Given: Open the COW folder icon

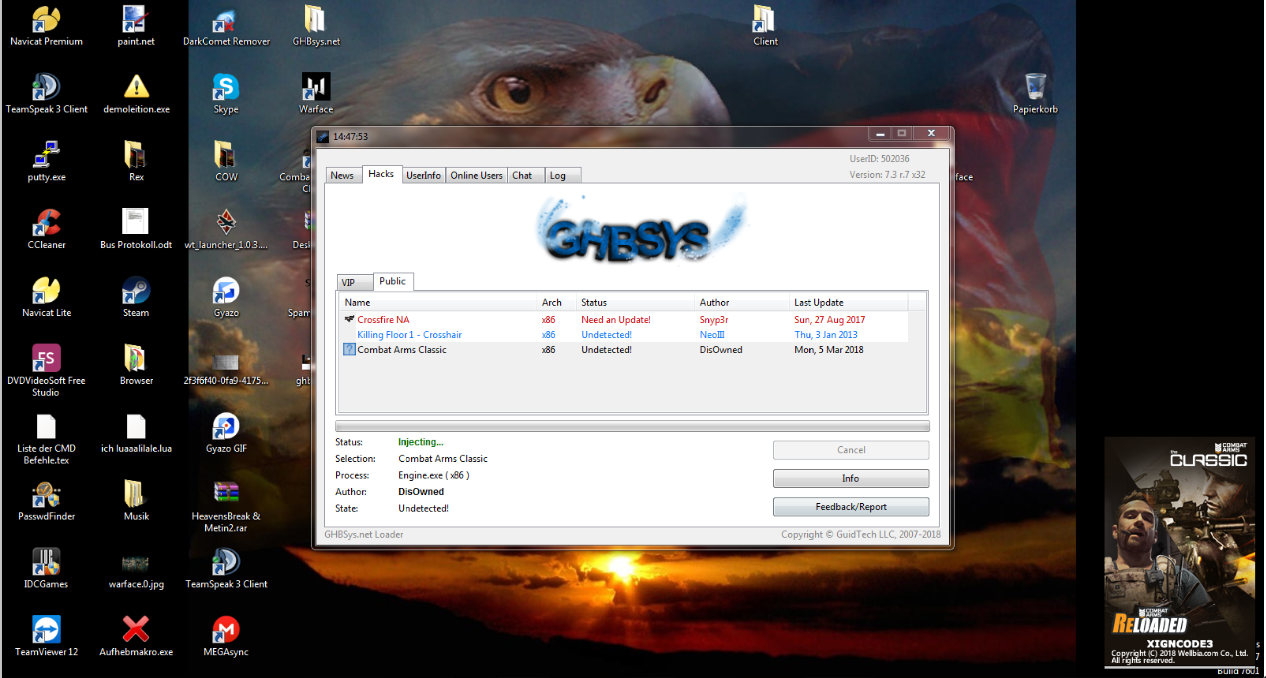Looking at the screenshot, I should pyautogui.click(x=226, y=162).
